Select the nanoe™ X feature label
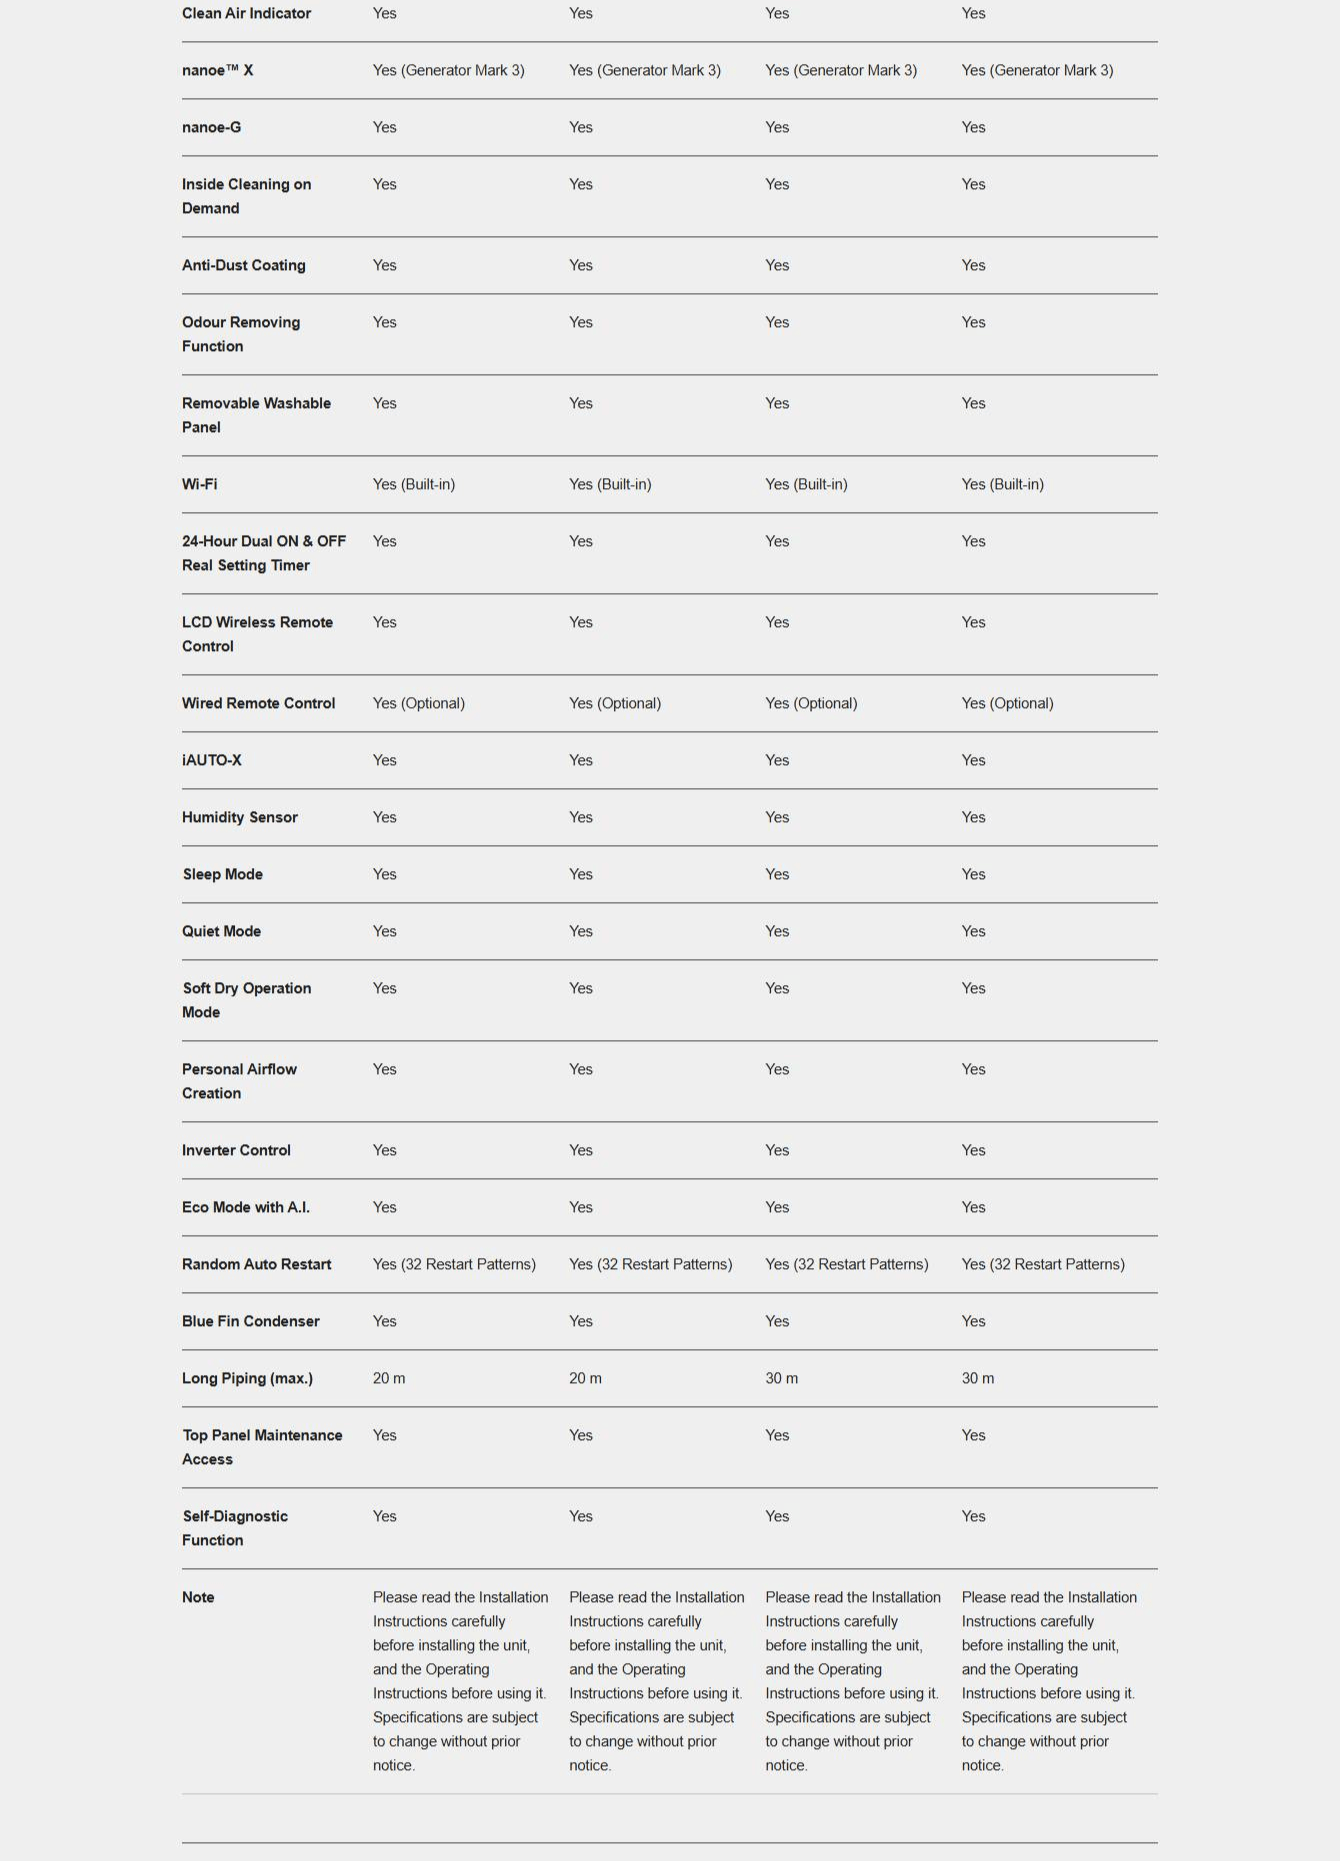The height and width of the screenshot is (1861, 1340). (x=217, y=71)
